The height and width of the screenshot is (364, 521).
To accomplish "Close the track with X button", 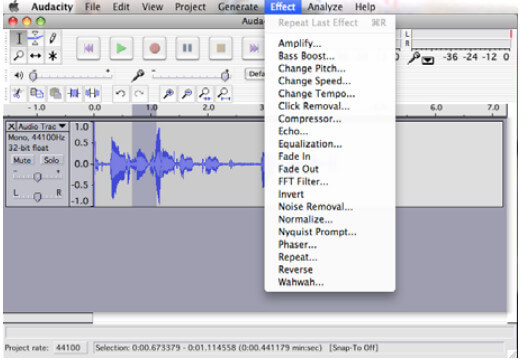I will click(x=11, y=126).
